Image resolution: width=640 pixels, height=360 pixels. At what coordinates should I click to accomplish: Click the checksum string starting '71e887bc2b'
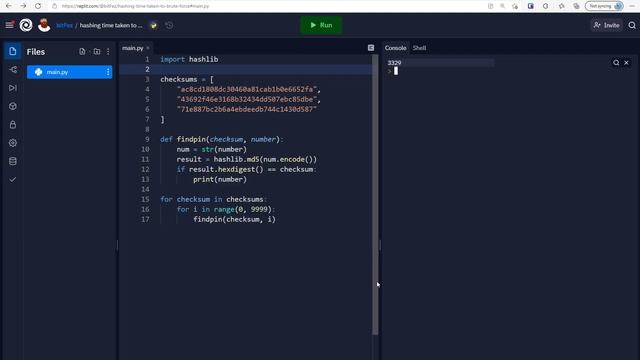247,109
